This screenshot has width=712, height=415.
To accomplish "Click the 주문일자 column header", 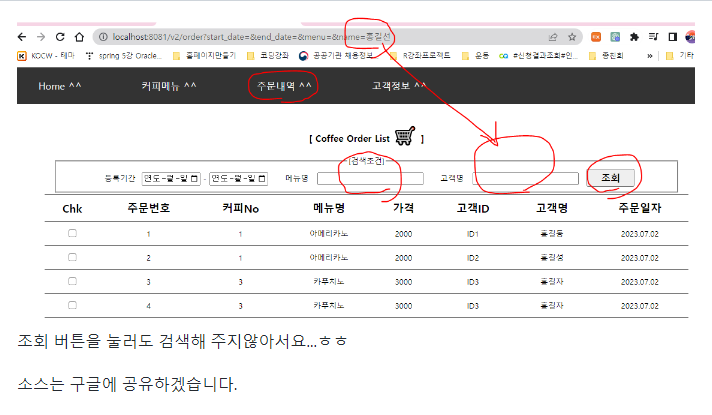I will click(640, 208).
